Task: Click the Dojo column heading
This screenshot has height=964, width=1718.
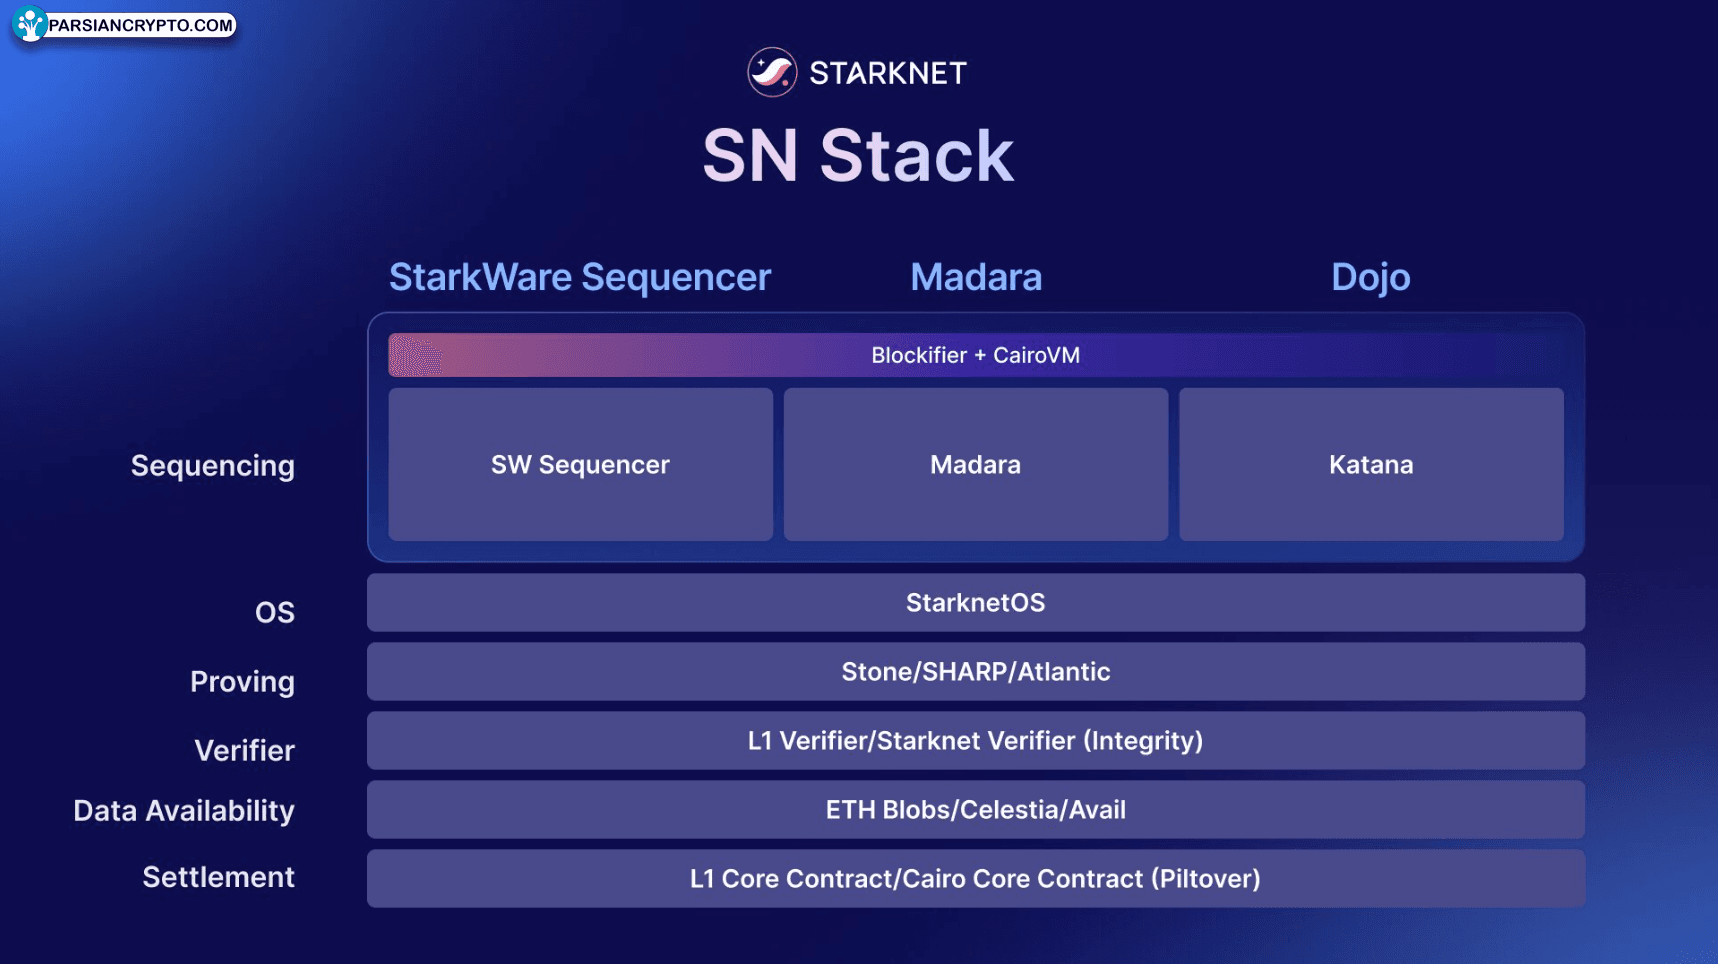Action: tap(1371, 277)
